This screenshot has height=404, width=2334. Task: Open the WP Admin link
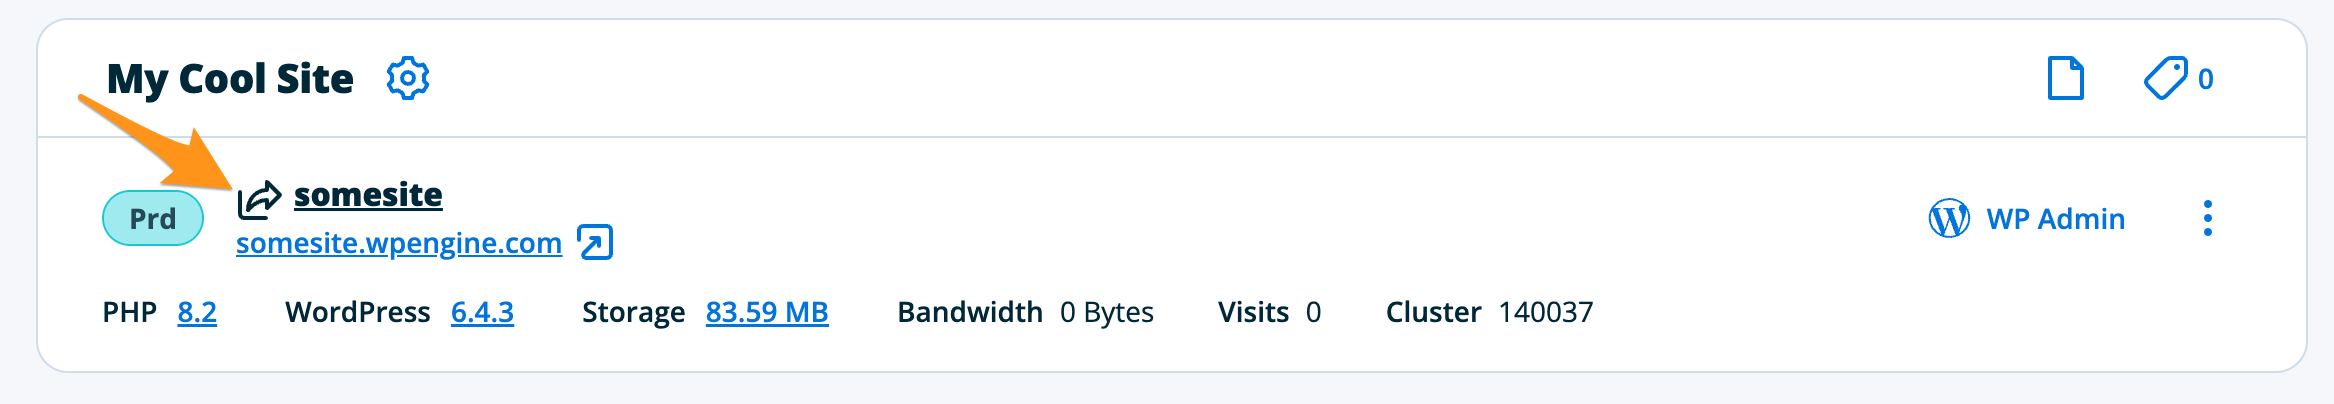[x=2055, y=218]
